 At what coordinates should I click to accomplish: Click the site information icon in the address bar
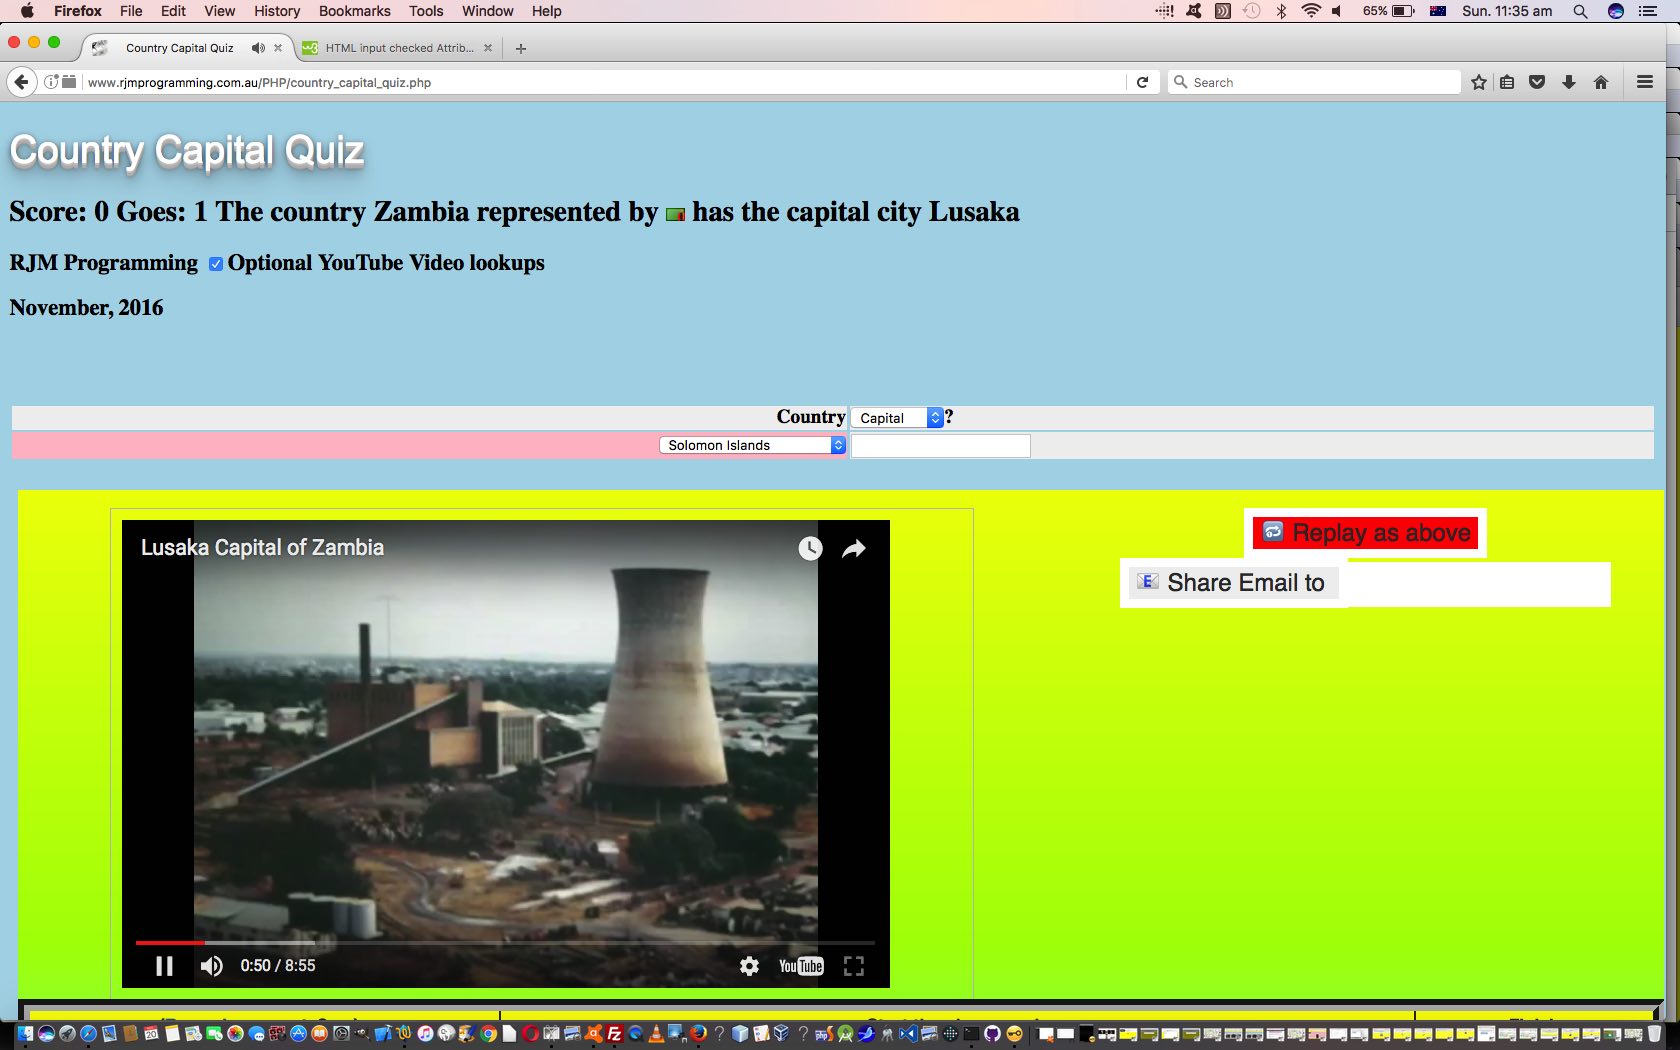pyautogui.click(x=51, y=82)
